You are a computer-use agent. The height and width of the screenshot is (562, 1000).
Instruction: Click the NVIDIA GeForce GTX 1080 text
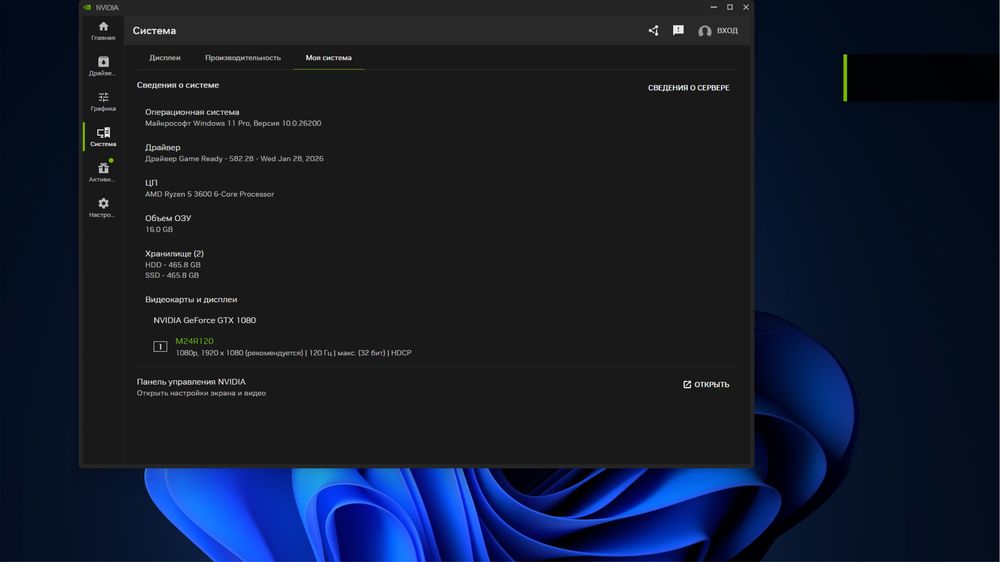pos(205,320)
